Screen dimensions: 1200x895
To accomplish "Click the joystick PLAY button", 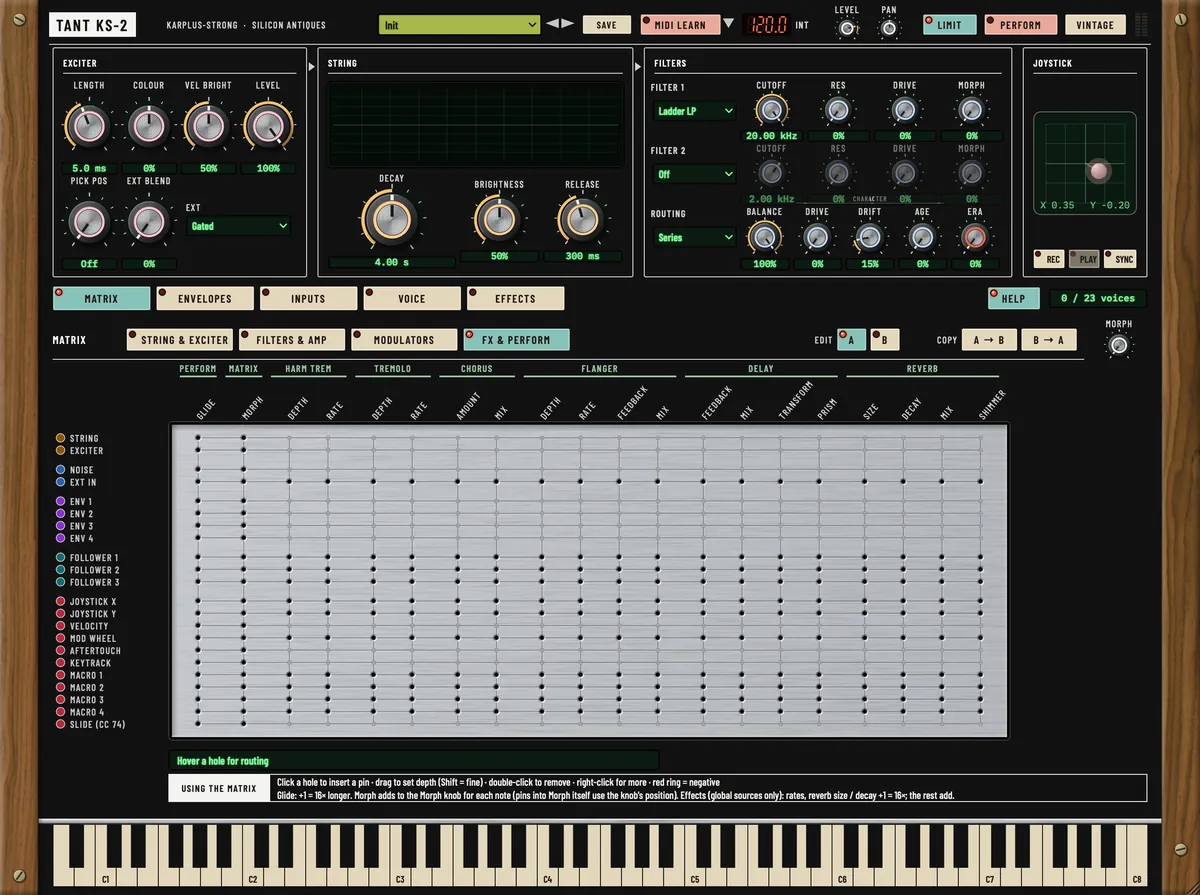I will coord(1084,259).
